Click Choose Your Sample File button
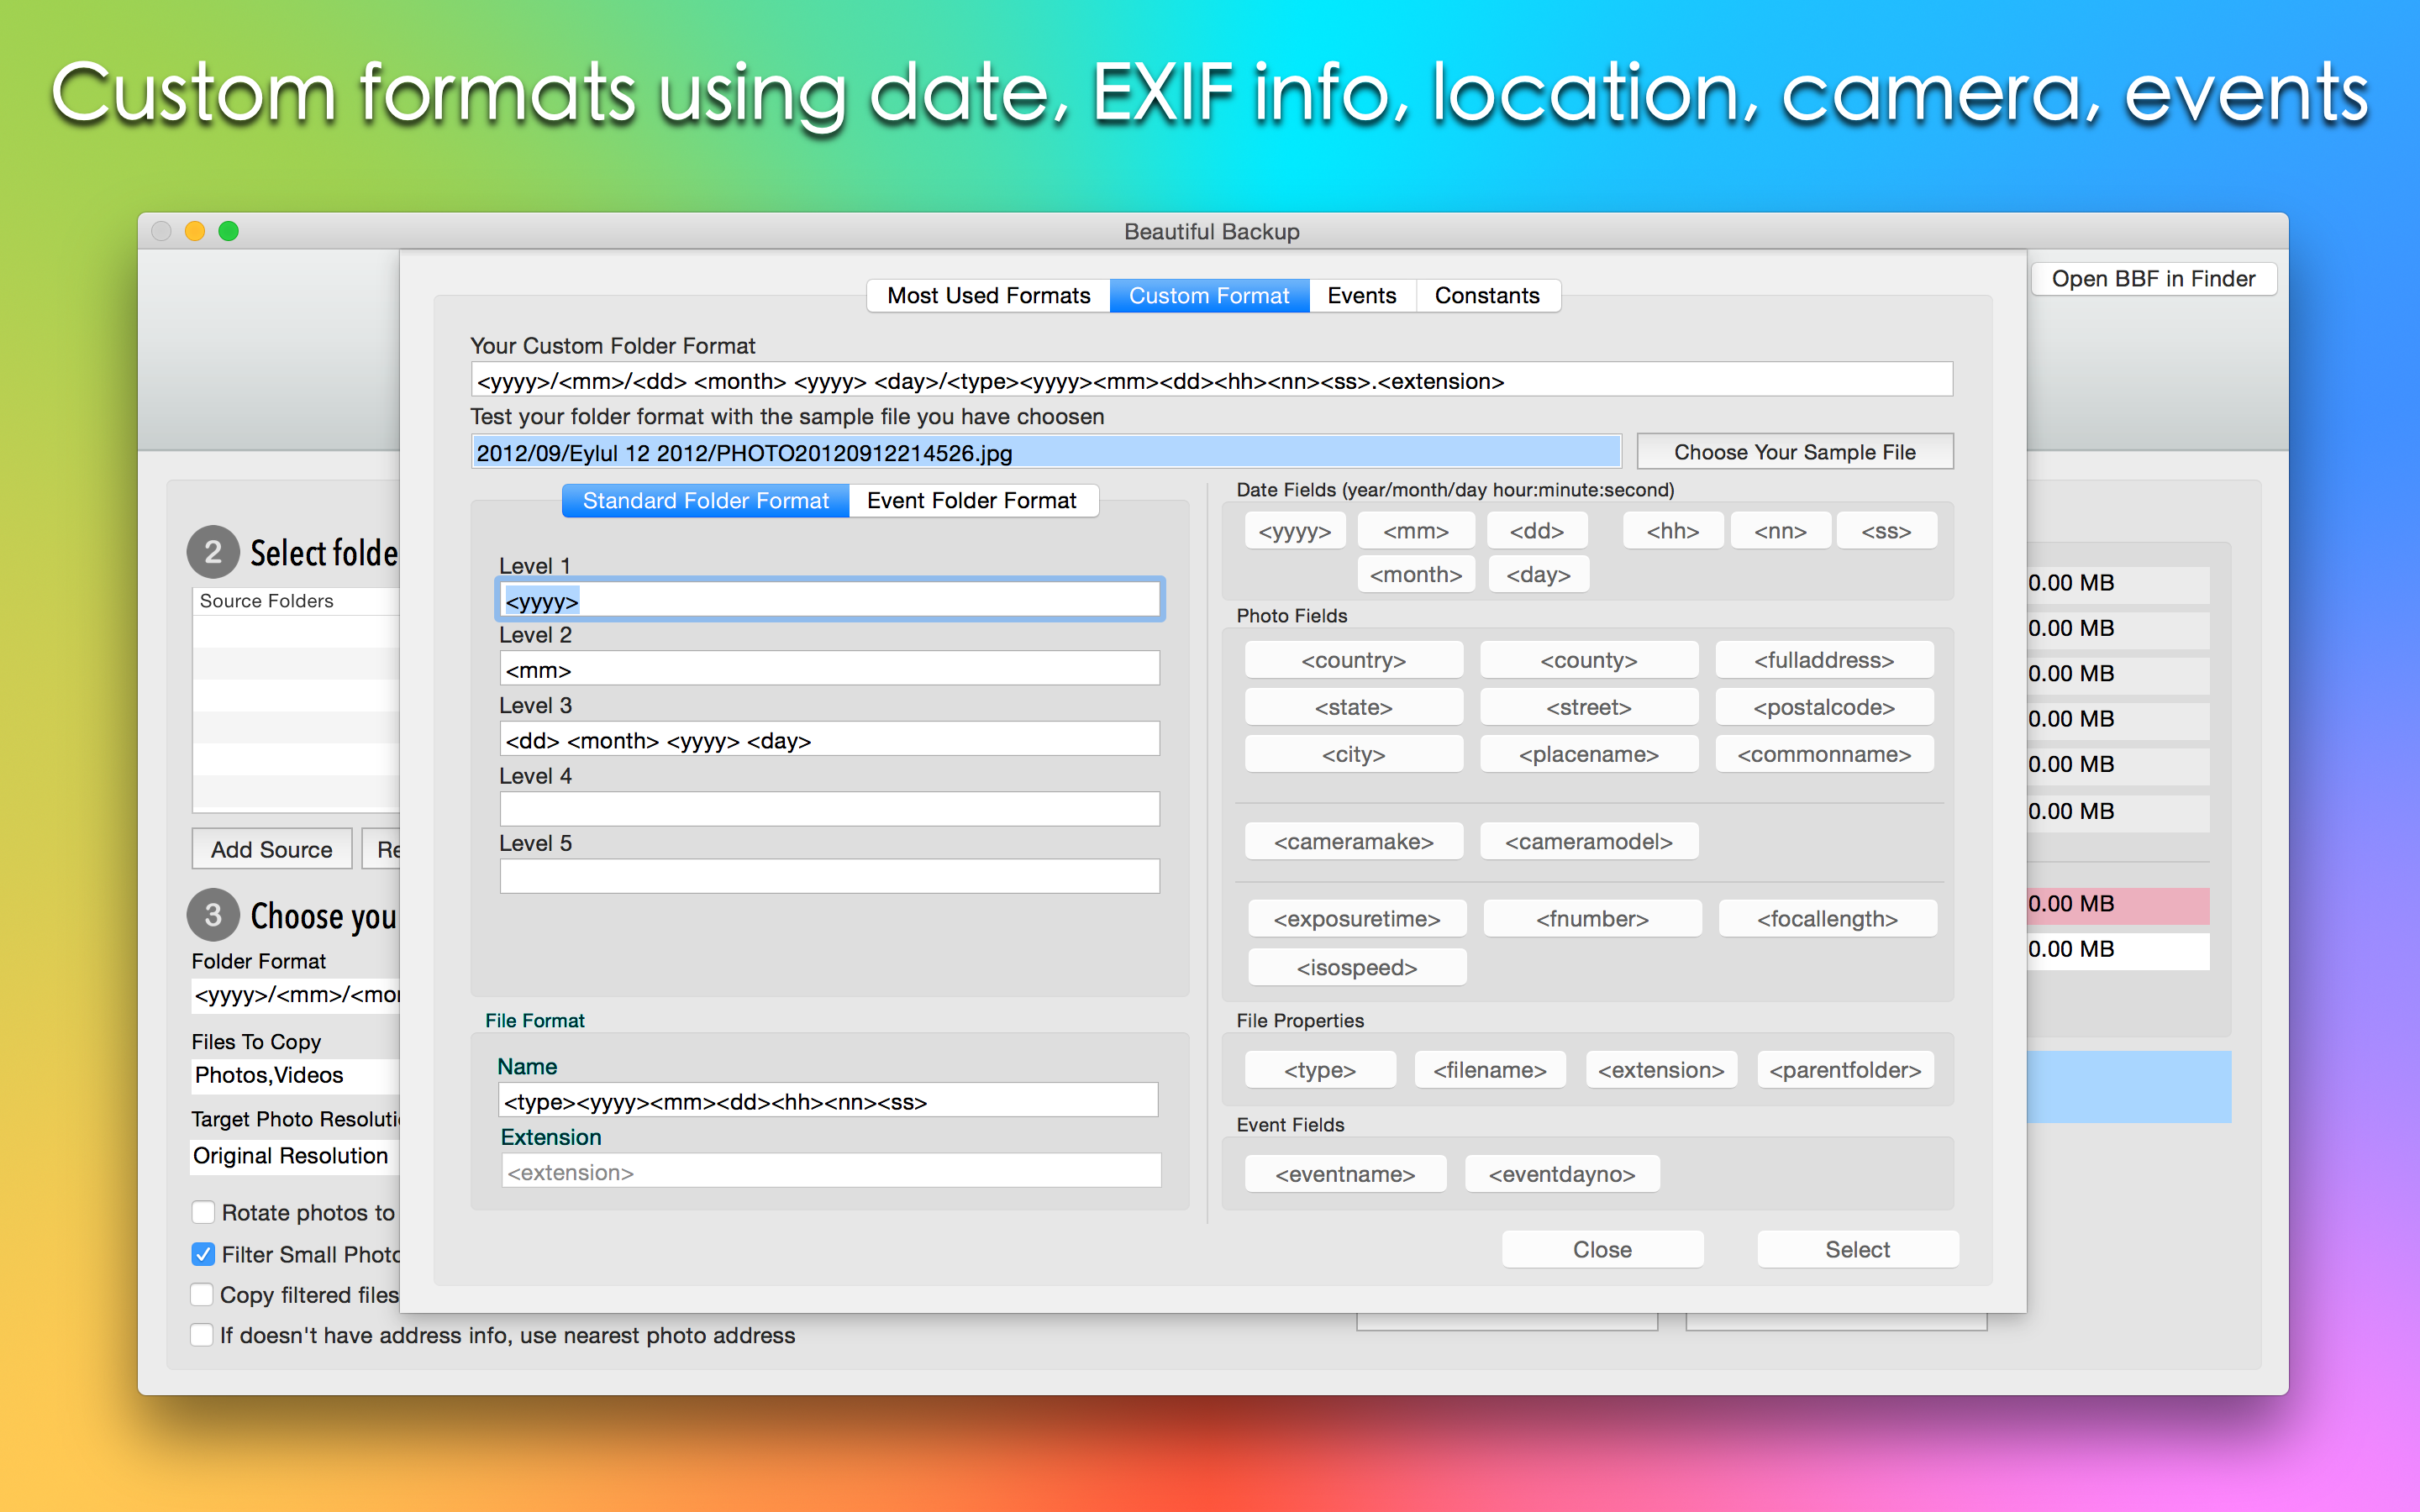 point(1794,452)
